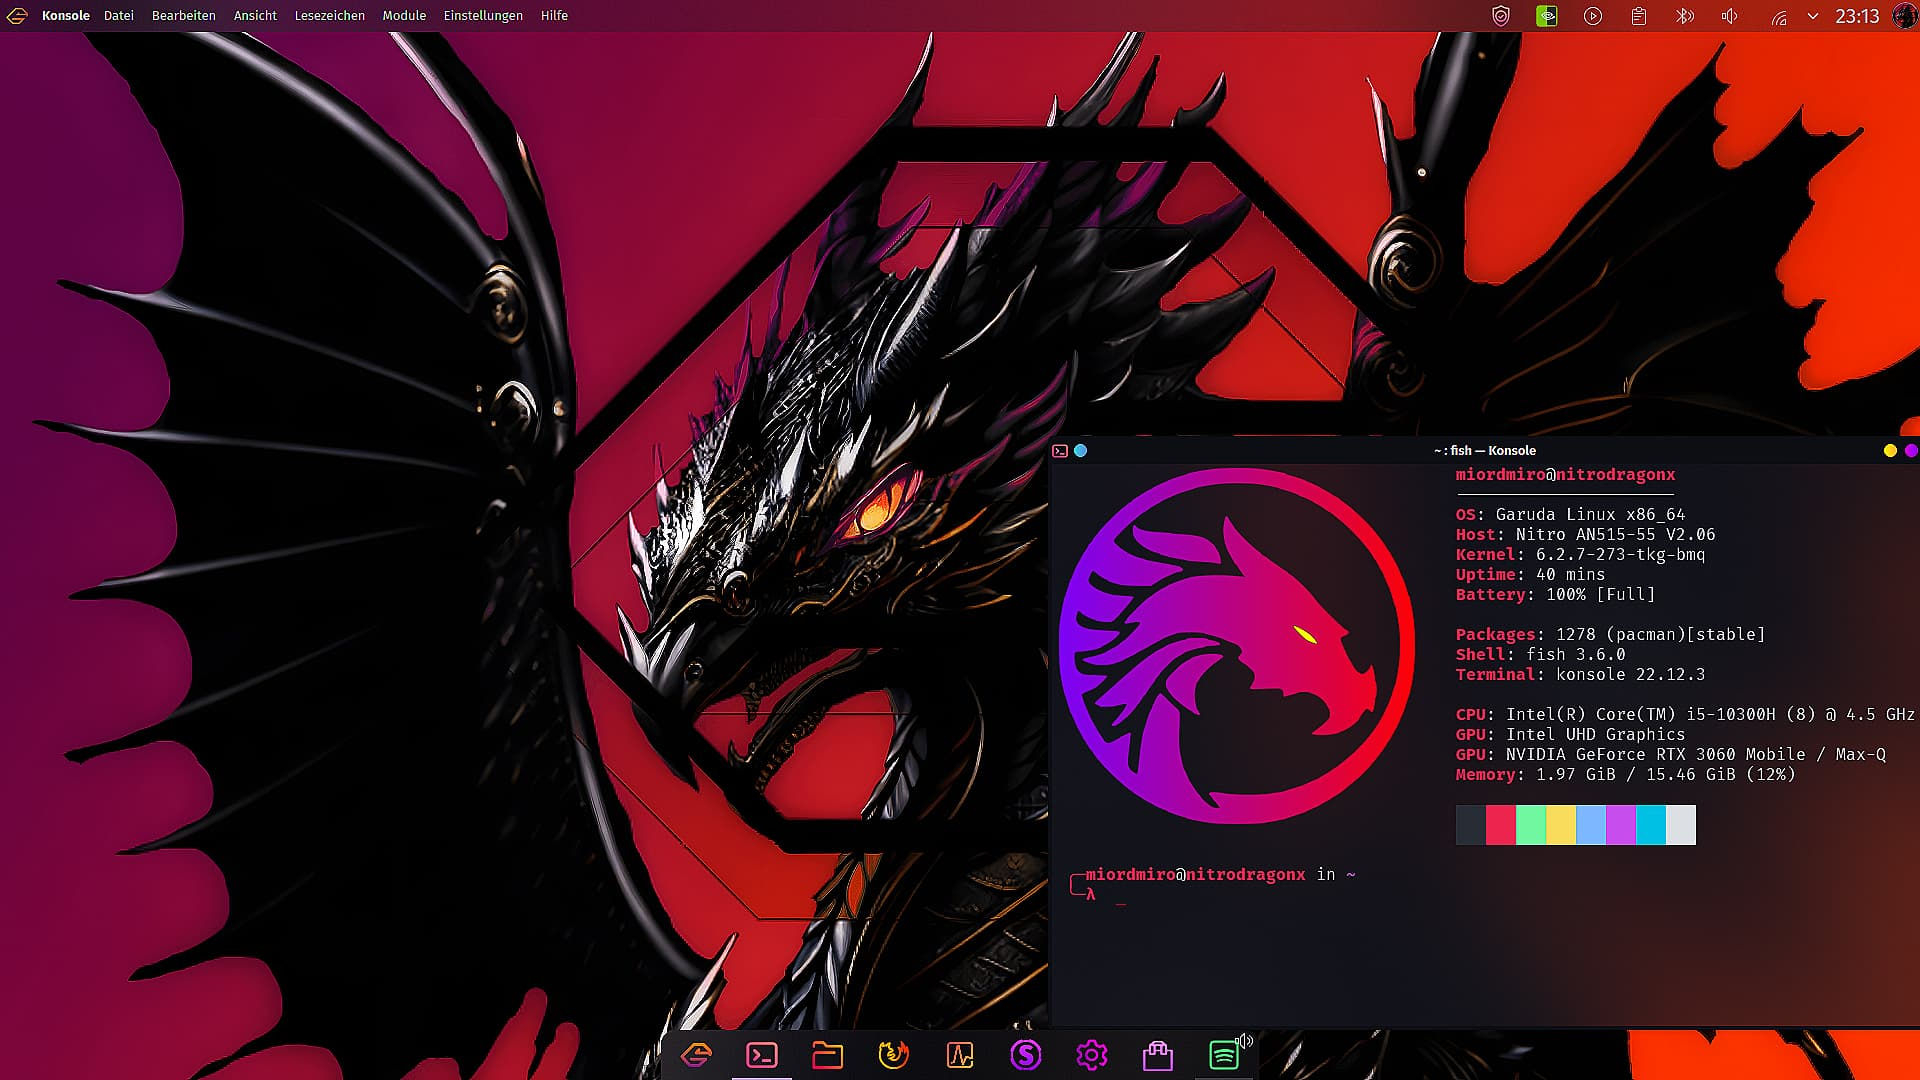Click the yellow dot button in Konsole titlebar
The image size is (1920, 1080).
click(x=1890, y=451)
